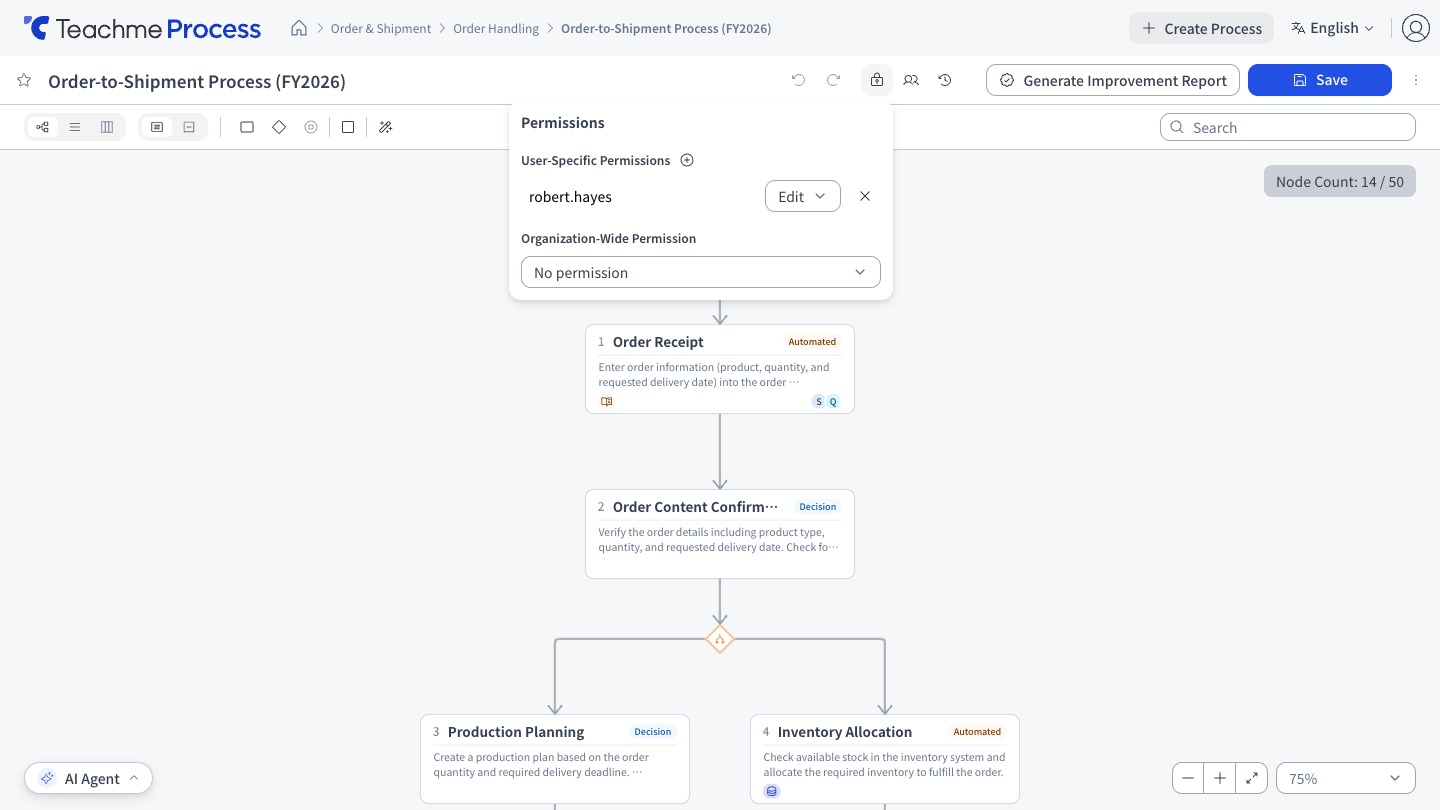Open the manual book icon on Order Receipt
The image size is (1440, 810).
pos(606,401)
